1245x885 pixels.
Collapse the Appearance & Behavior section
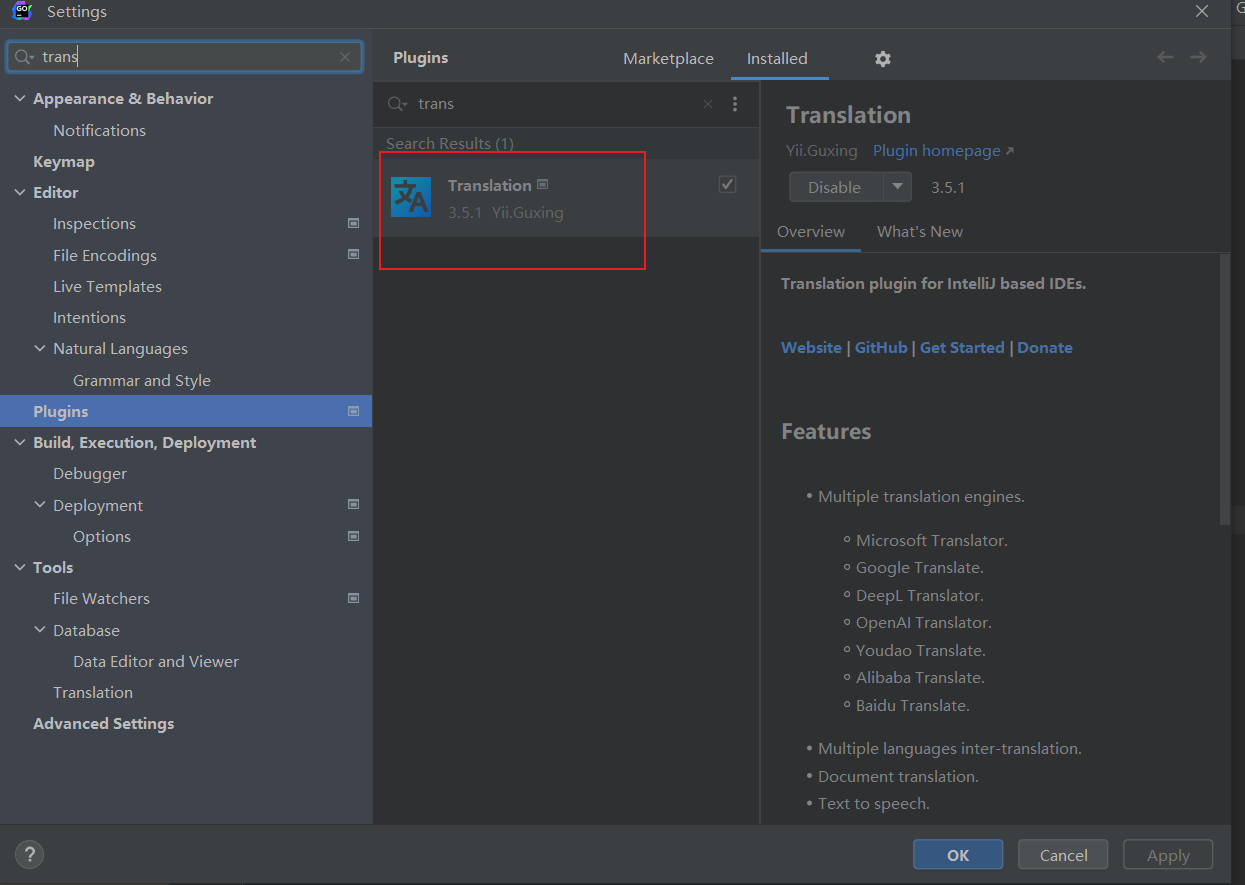coord(20,99)
